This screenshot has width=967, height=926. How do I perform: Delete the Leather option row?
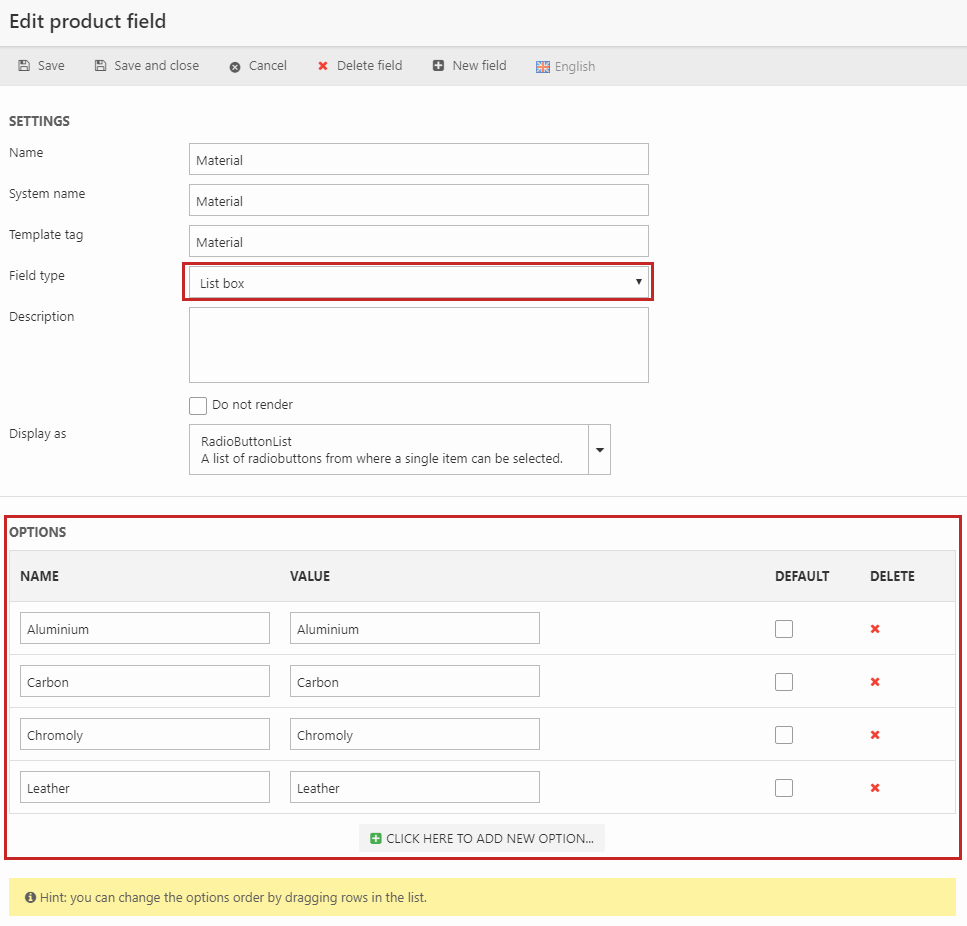pos(874,788)
